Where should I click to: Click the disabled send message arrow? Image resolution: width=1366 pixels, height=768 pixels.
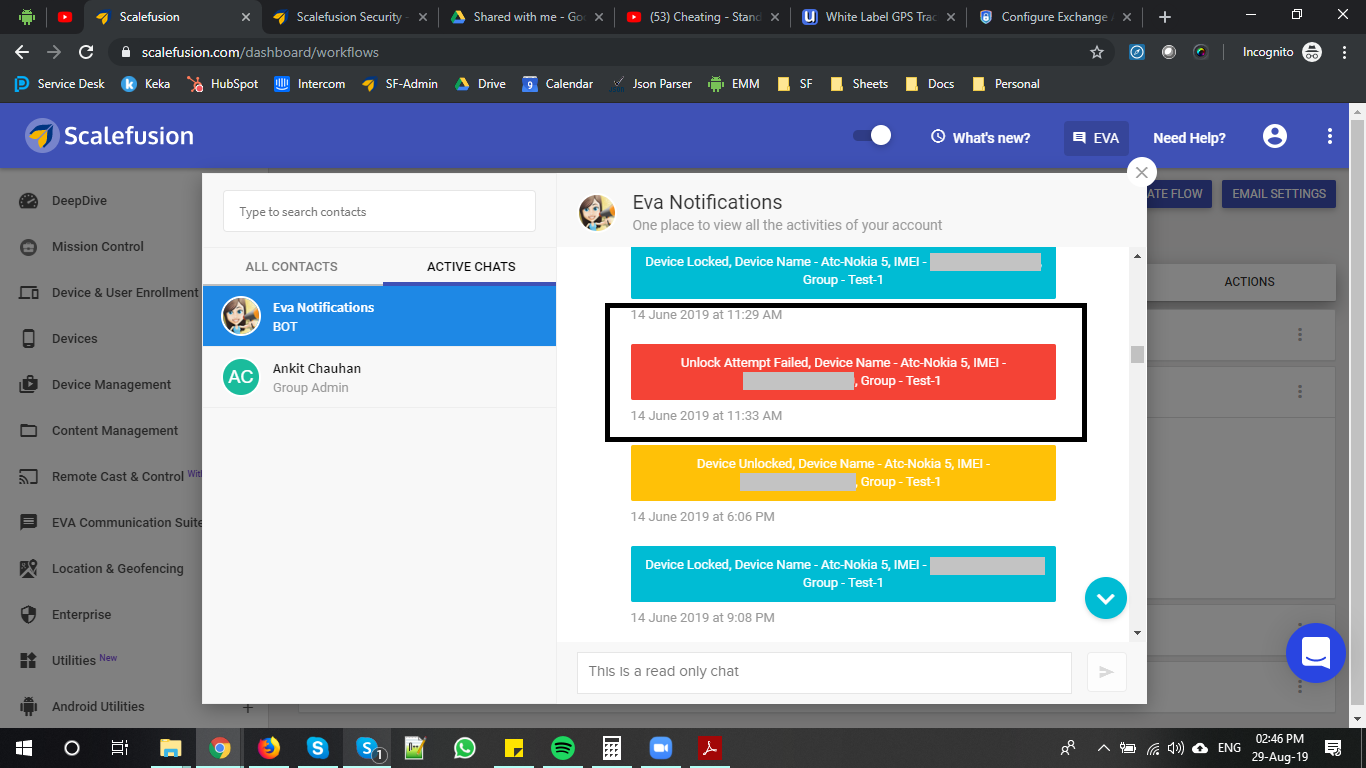tap(1106, 672)
